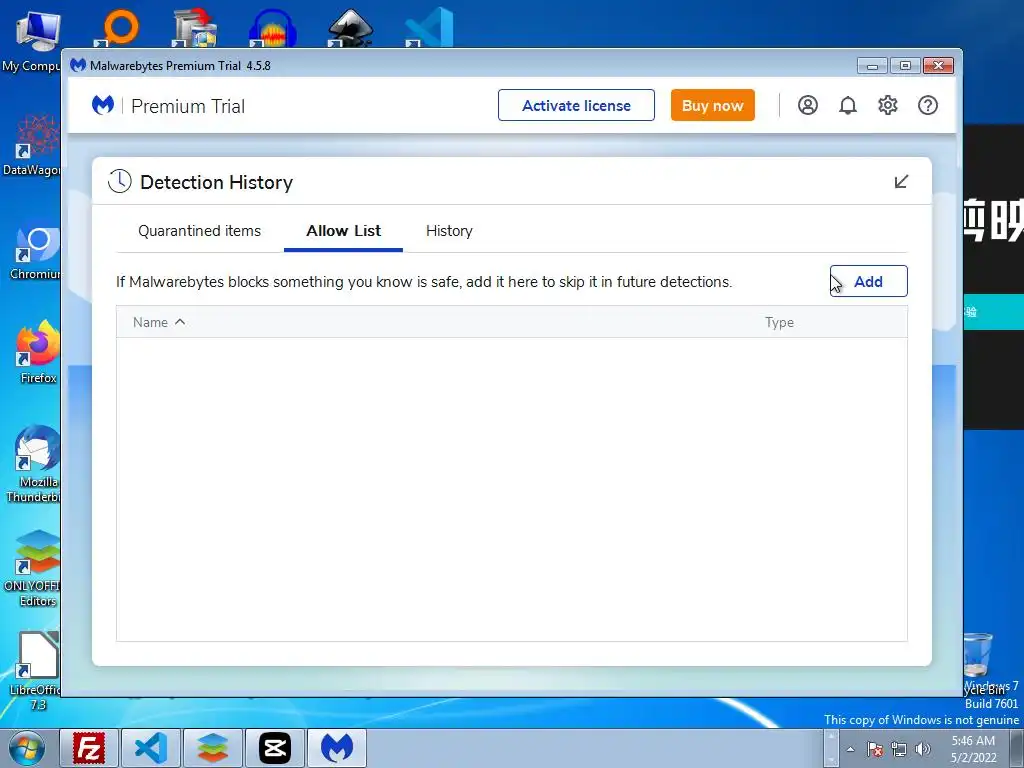Open Visual Studio Code from the taskbar
The width and height of the screenshot is (1024, 768).
coord(151,748)
